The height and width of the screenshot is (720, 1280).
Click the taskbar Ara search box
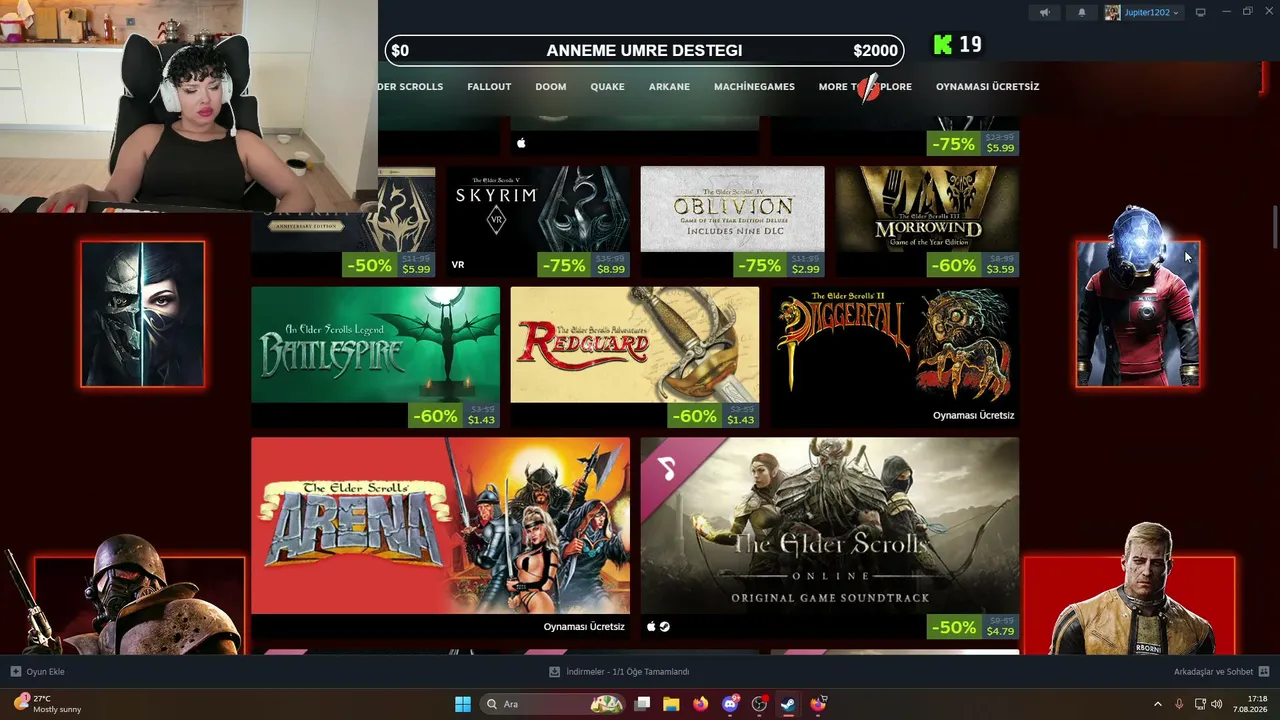pyautogui.click(x=553, y=704)
